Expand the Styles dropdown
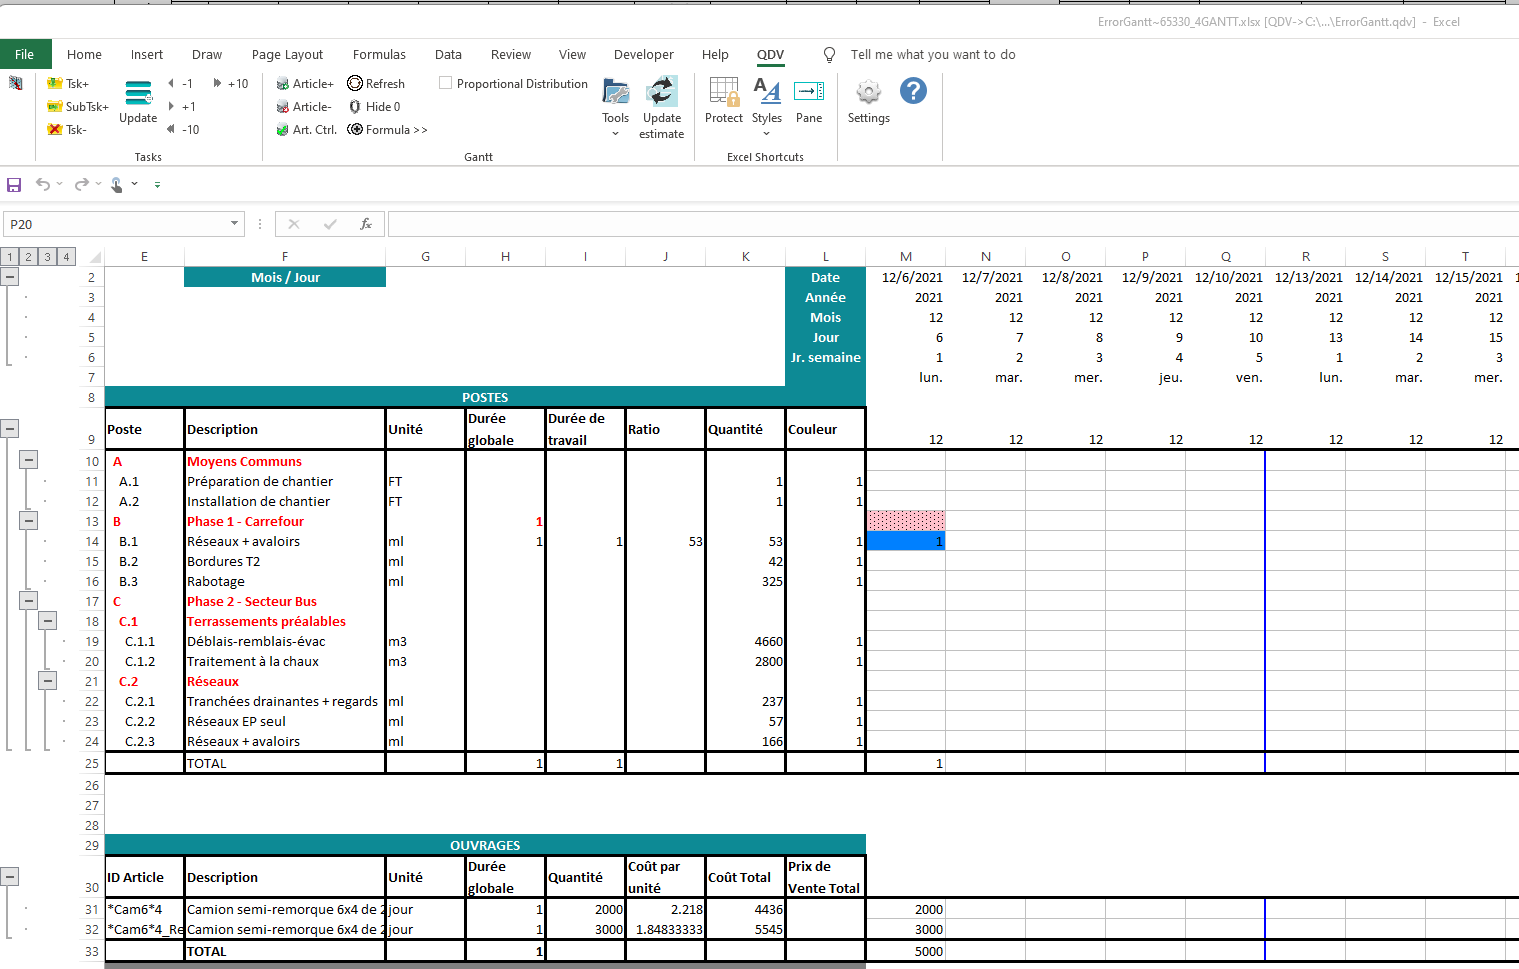1519x969 pixels. [767, 134]
